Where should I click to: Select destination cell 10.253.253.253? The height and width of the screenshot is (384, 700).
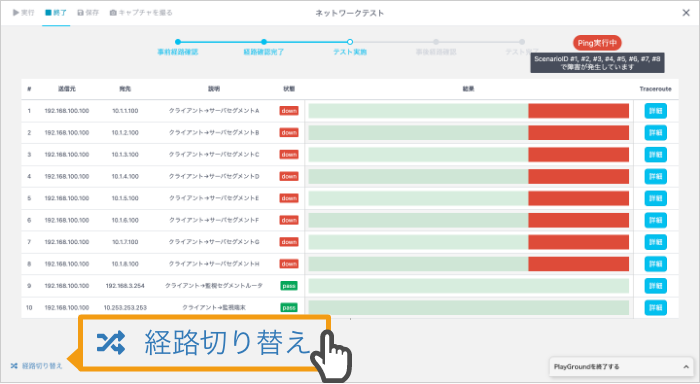pos(125,308)
